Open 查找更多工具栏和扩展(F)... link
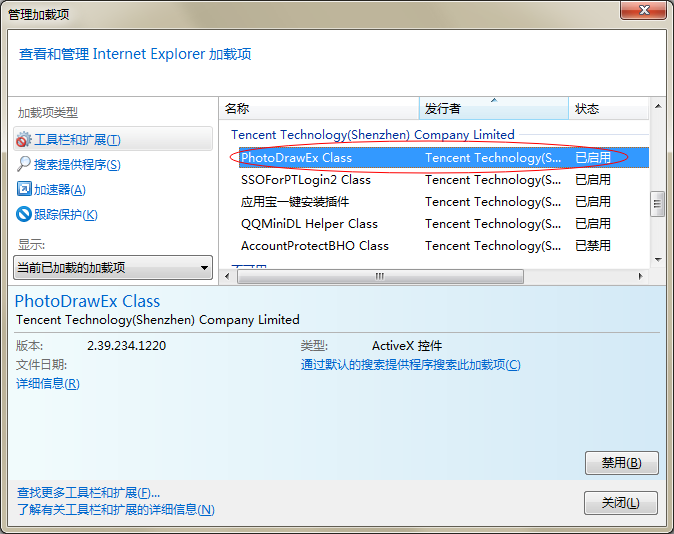Screen dimensions: 674x534 pyautogui.click(x=89, y=493)
